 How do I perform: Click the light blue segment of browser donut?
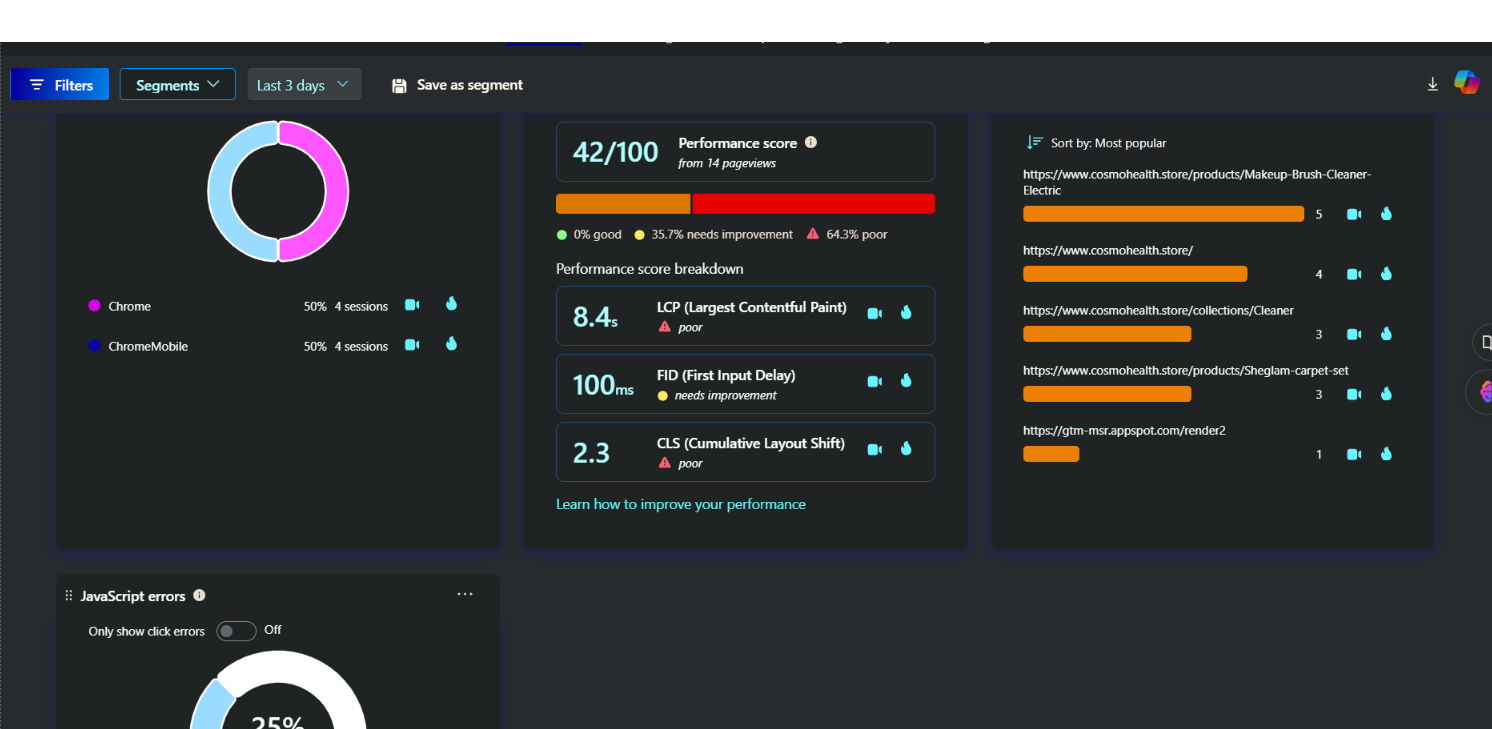[221, 191]
